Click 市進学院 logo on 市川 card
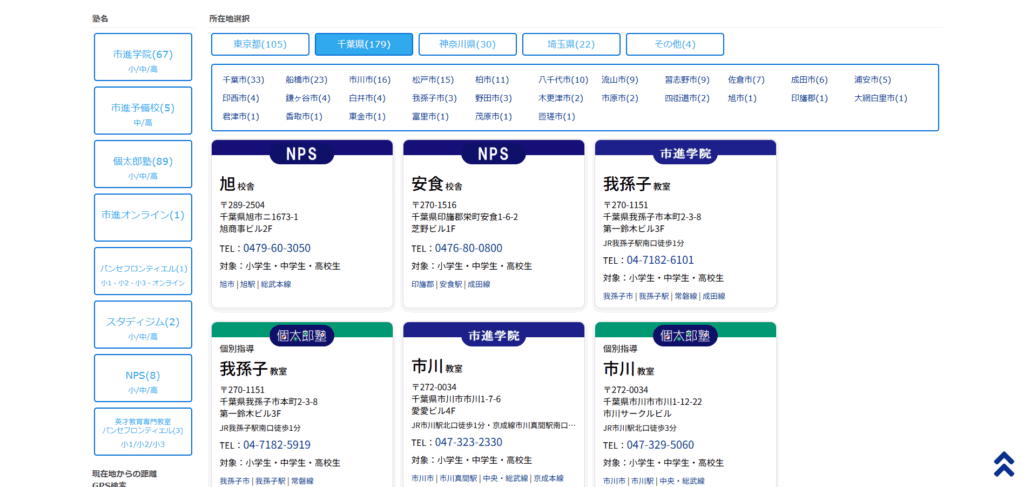 (493, 336)
